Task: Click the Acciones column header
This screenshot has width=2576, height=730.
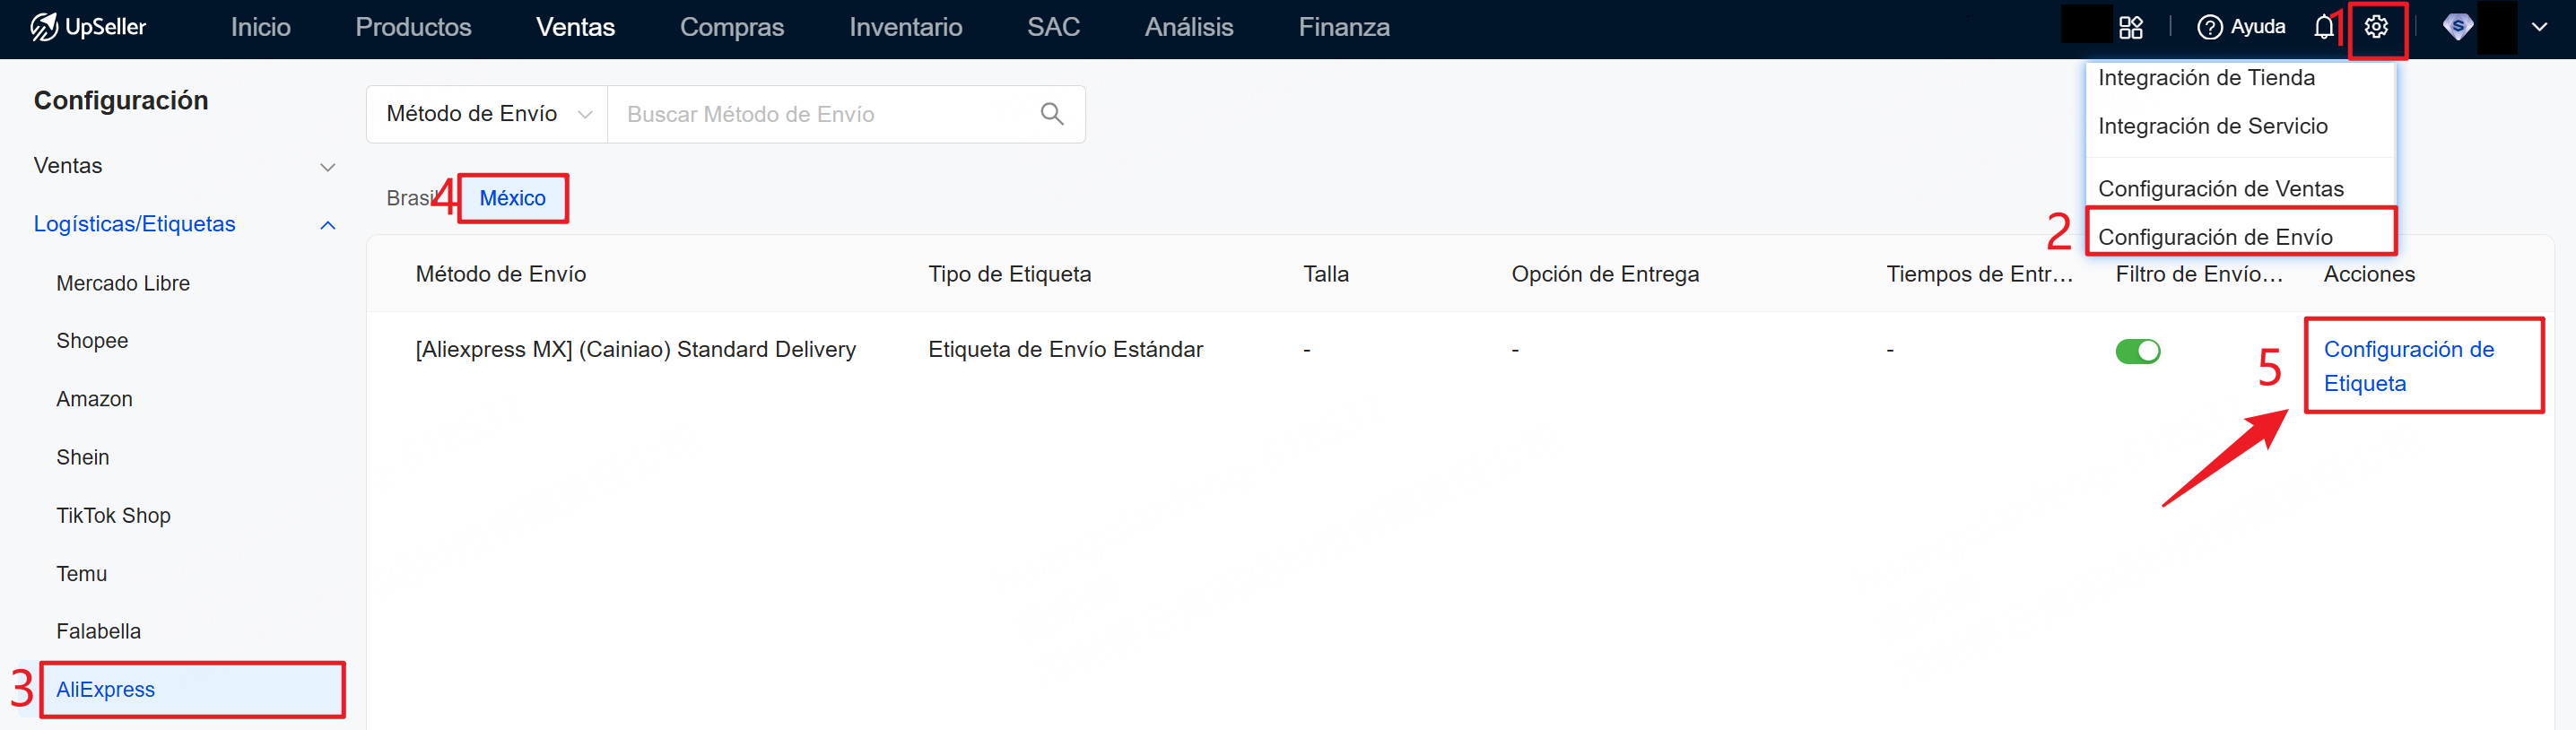Action: [2368, 274]
